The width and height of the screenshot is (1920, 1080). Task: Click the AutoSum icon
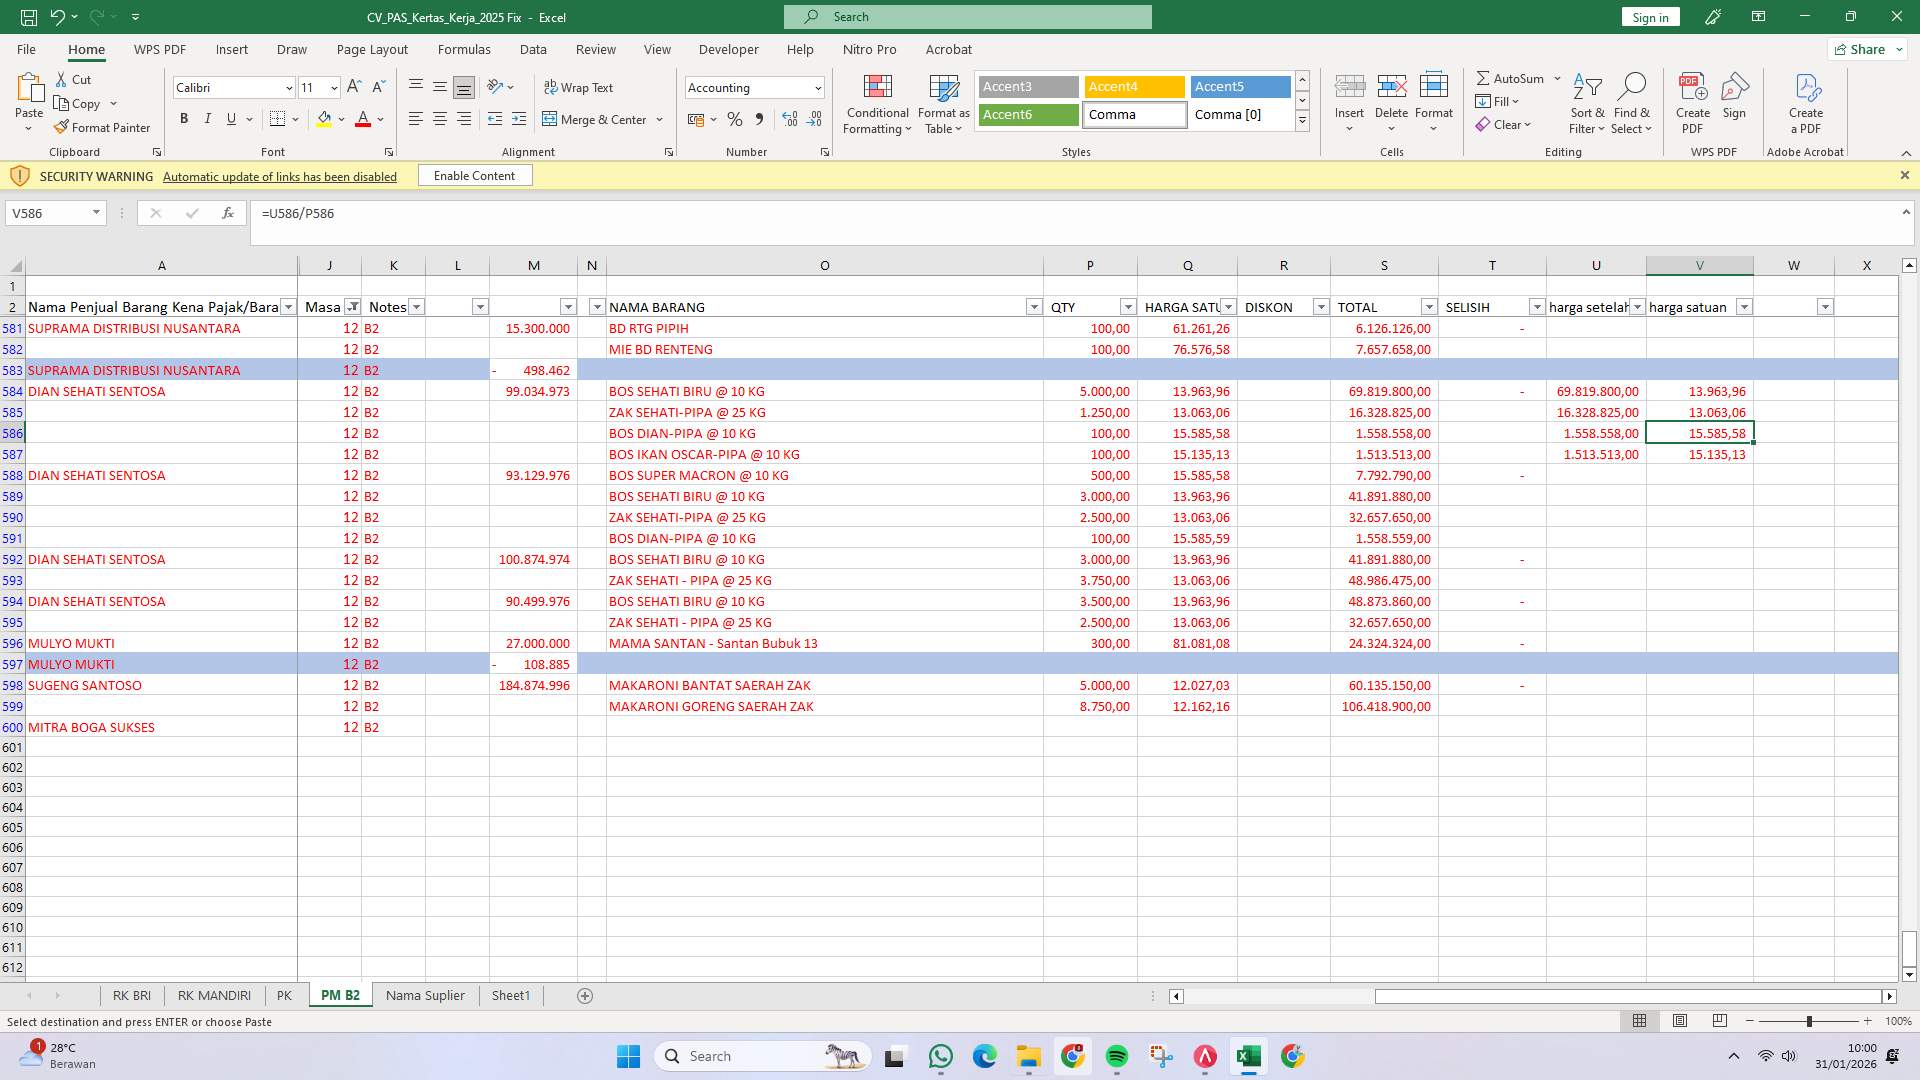1486,77
